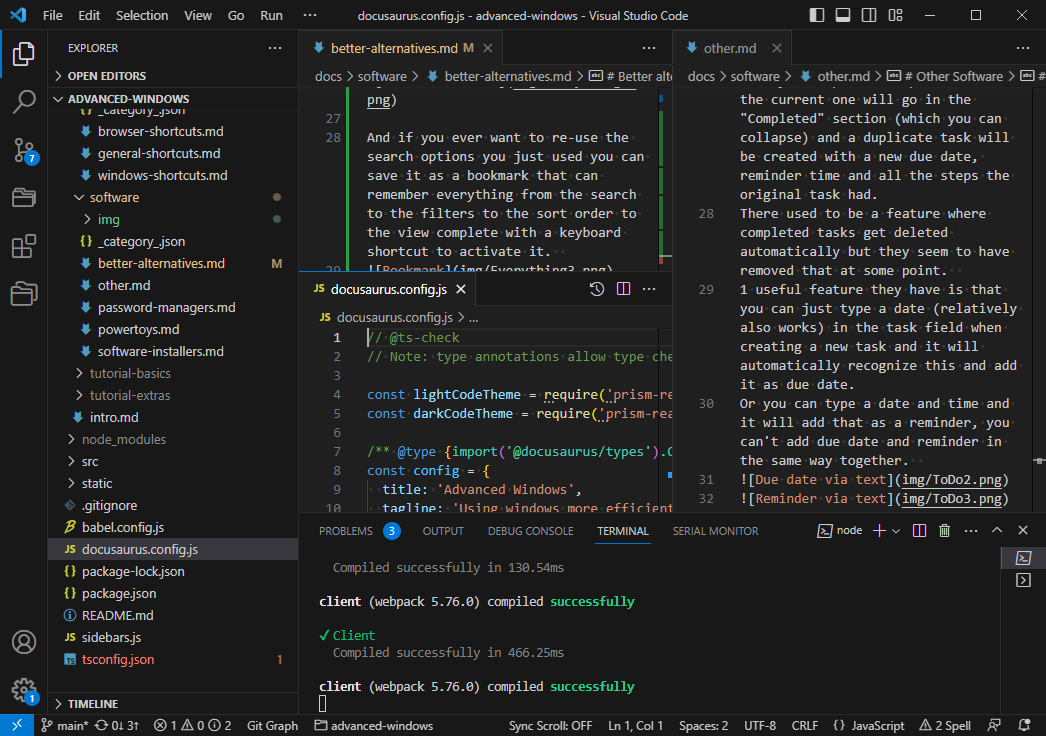The image size is (1046, 736).
Task: Click the main* branch in status bar
Action: coord(64,725)
